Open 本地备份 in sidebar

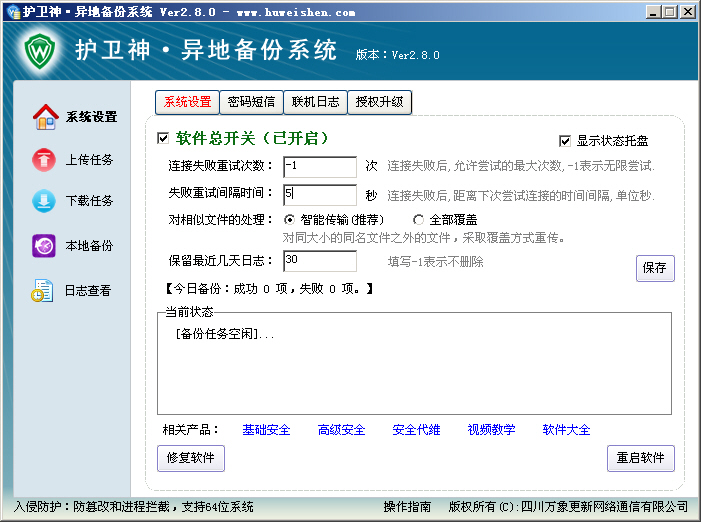tap(89, 246)
